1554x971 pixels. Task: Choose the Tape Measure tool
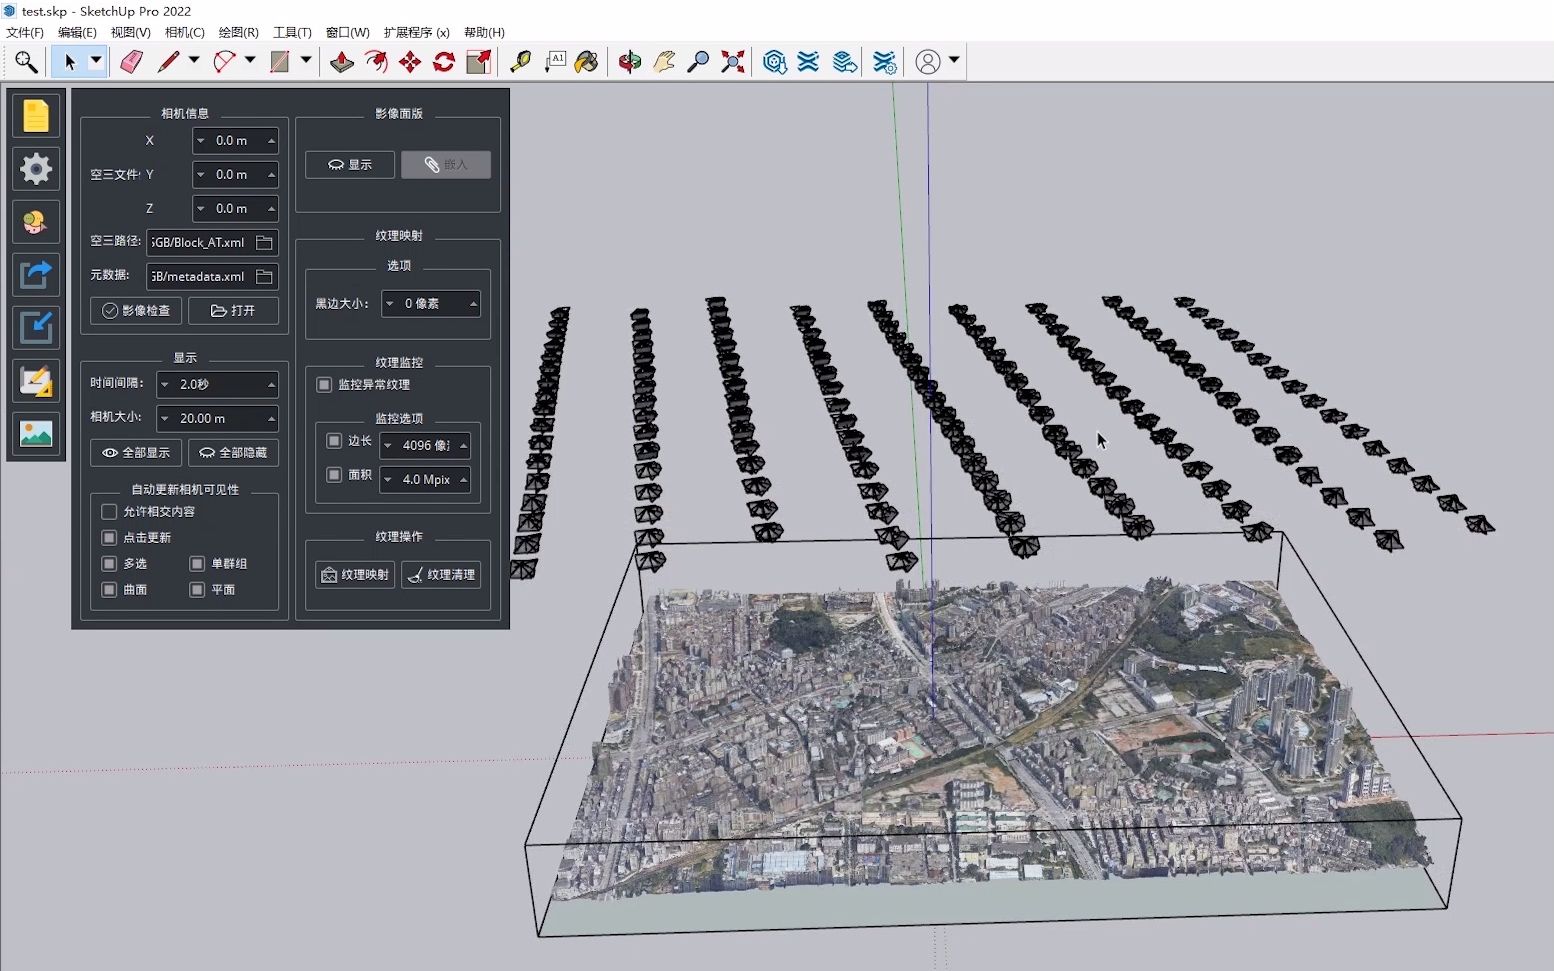click(x=520, y=62)
